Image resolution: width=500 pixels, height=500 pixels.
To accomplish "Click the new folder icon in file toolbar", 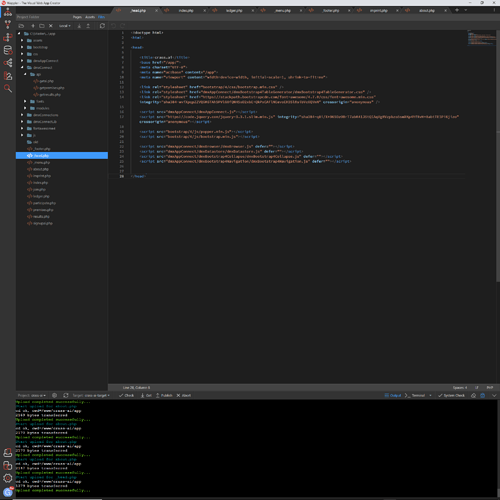I will (42, 26).
